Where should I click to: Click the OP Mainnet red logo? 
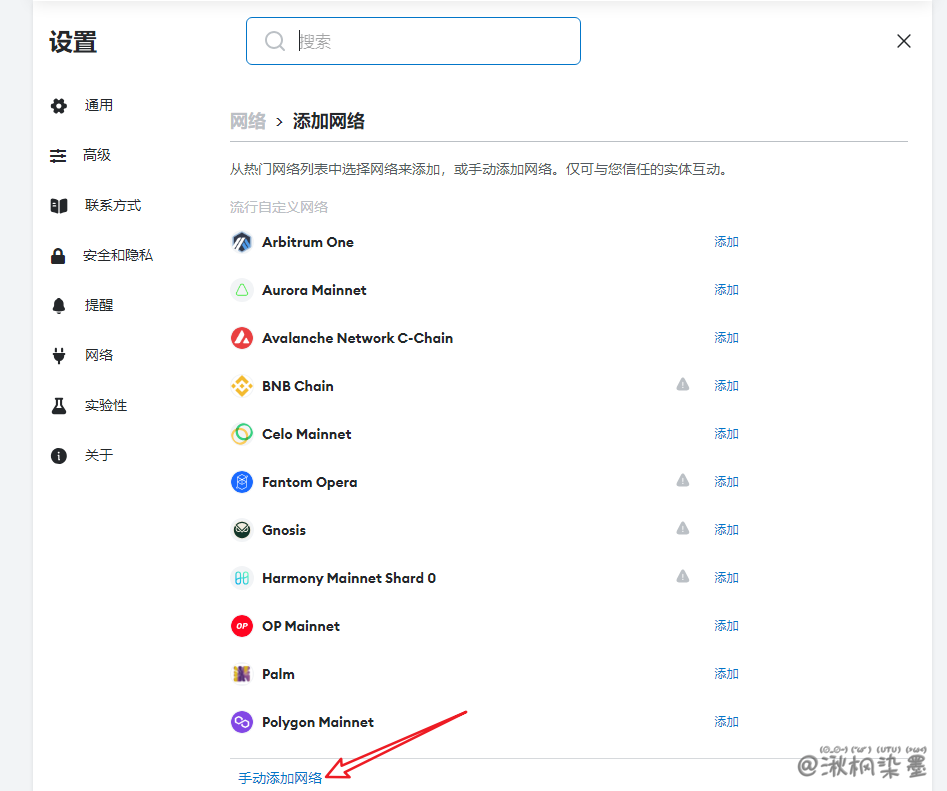pos(241,626)
